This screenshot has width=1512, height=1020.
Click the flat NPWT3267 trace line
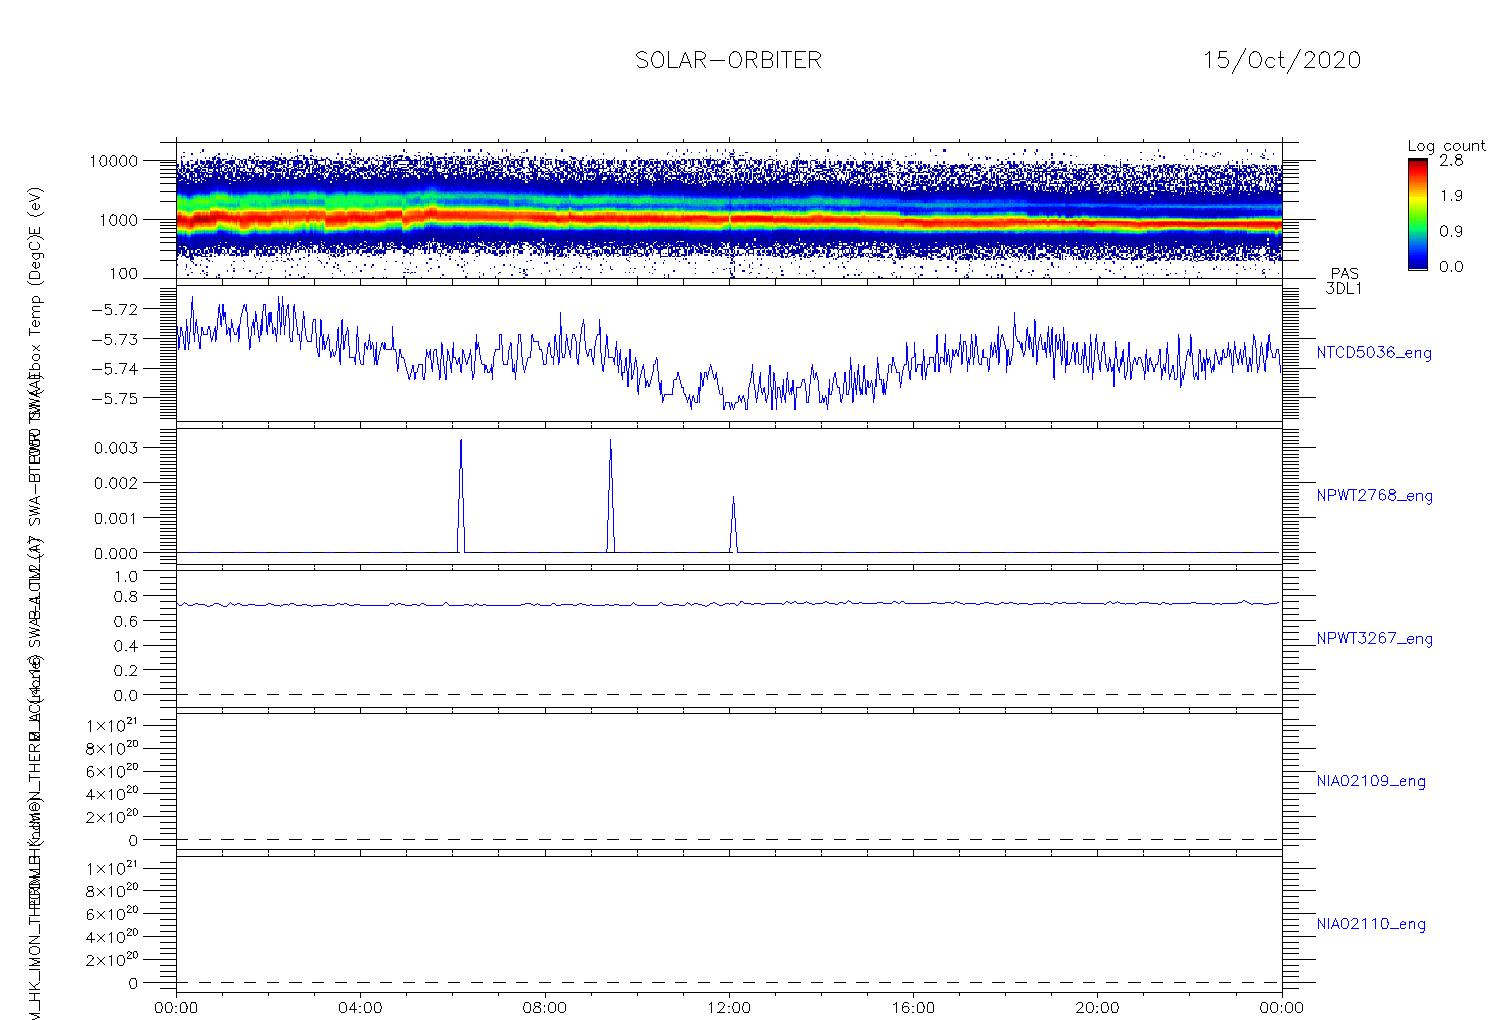click(x=729, y=603)
